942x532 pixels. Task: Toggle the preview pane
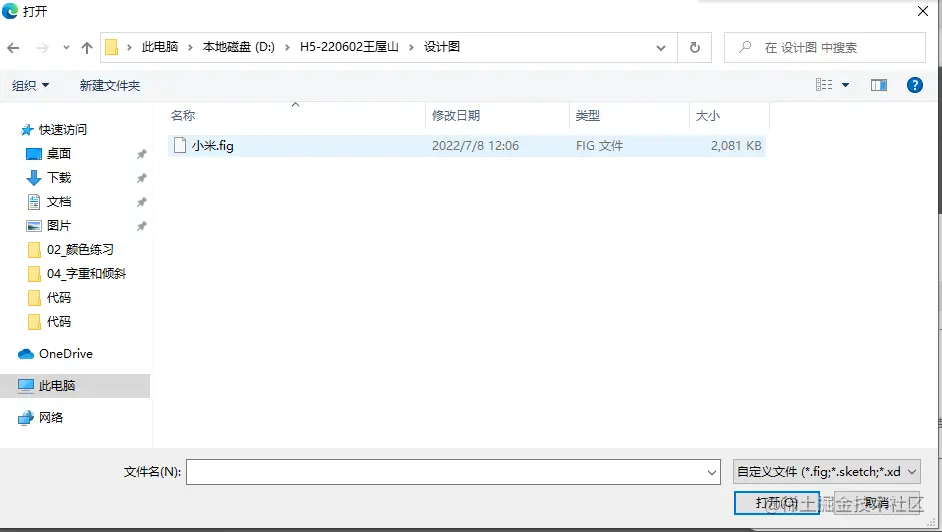tap(879, 85)
